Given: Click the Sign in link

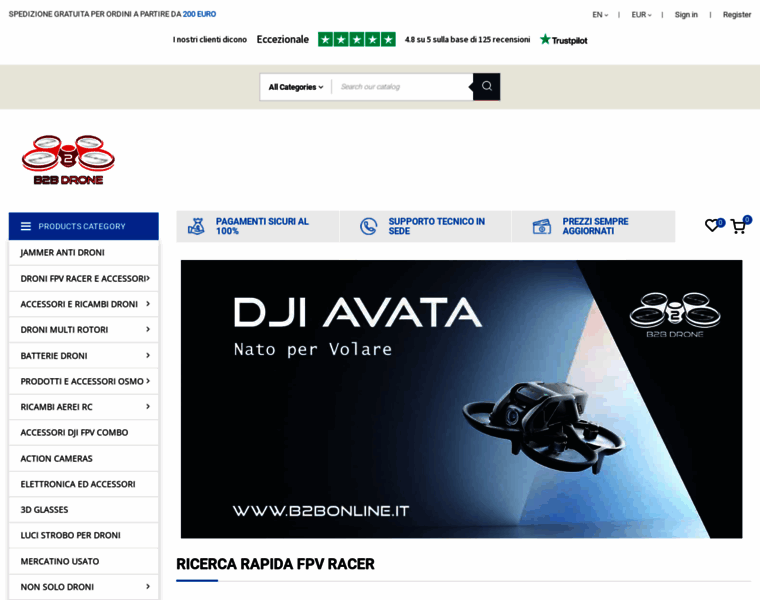Looking at the screenshot, I should coord(686,15).
